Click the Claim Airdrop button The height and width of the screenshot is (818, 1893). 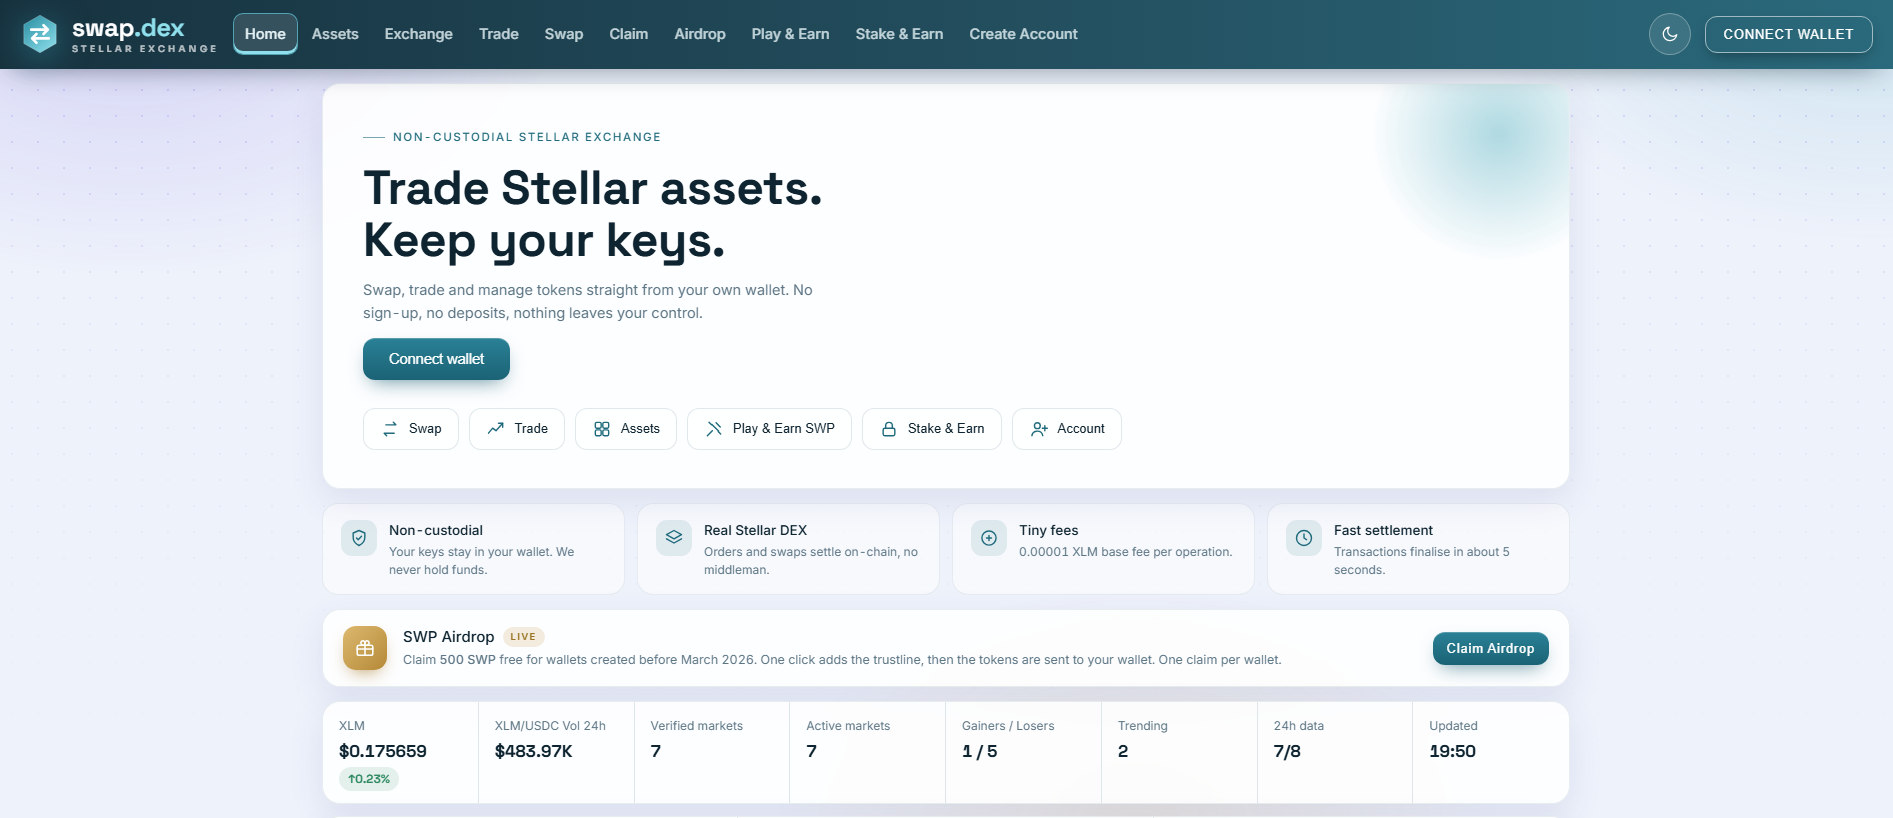click(1490, 648)
